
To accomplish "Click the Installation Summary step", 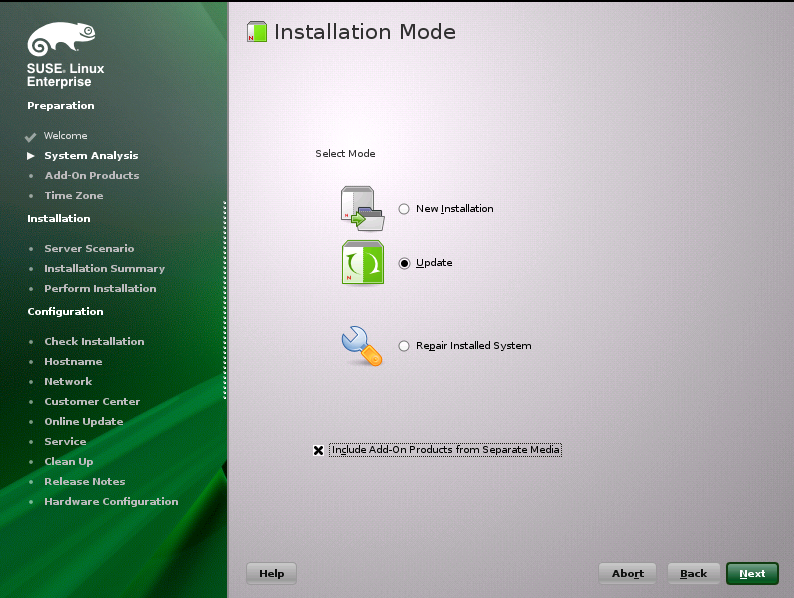I will [x=104, y=269].
